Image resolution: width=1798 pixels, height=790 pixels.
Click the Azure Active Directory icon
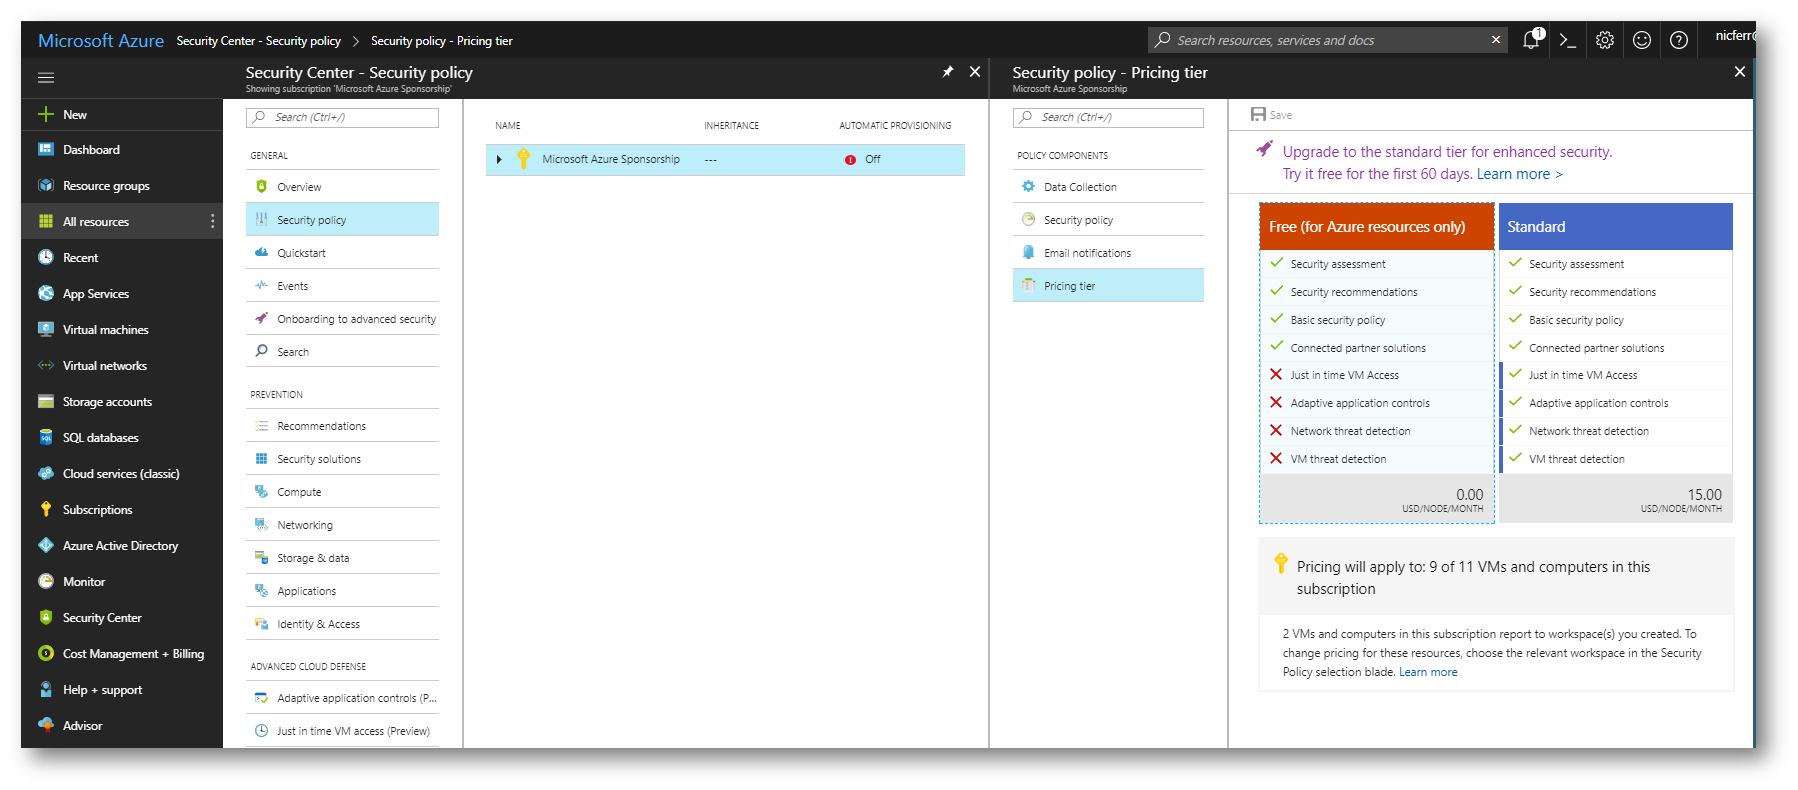click(x=46, y=546)
